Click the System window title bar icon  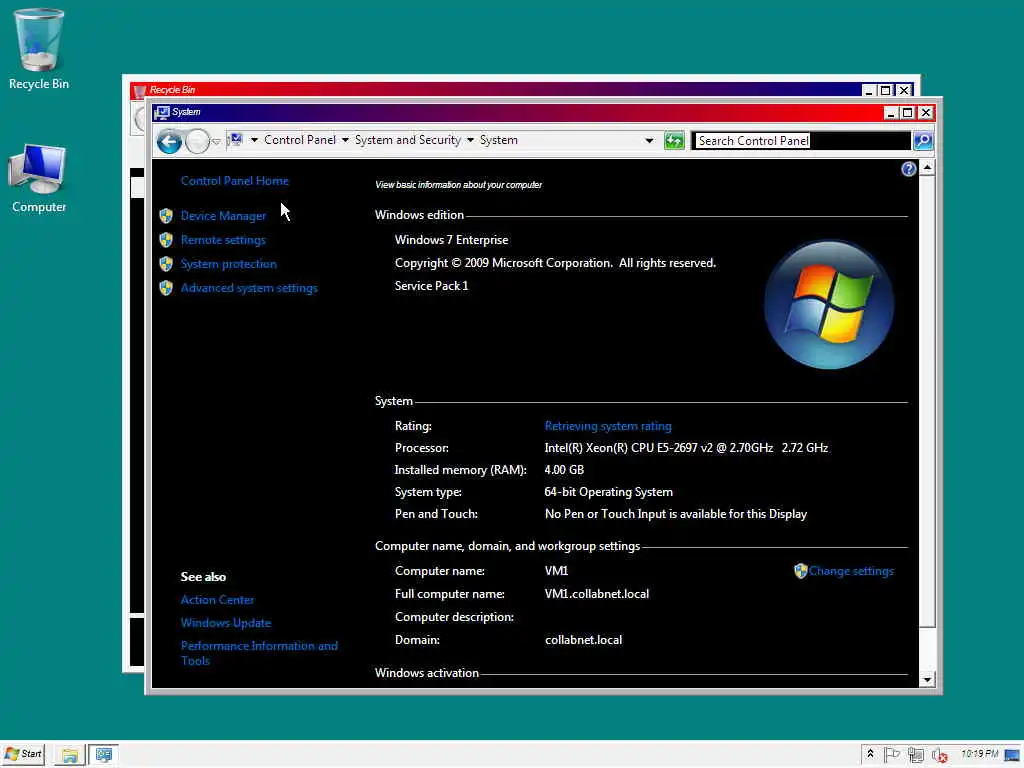click(162, 112)
